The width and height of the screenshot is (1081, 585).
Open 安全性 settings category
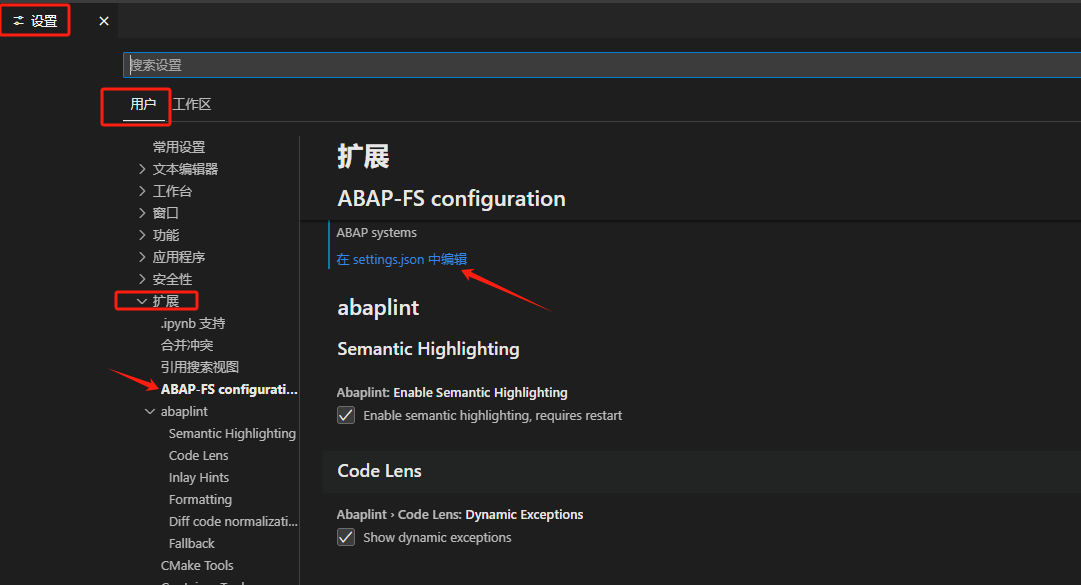click(172, 279)
